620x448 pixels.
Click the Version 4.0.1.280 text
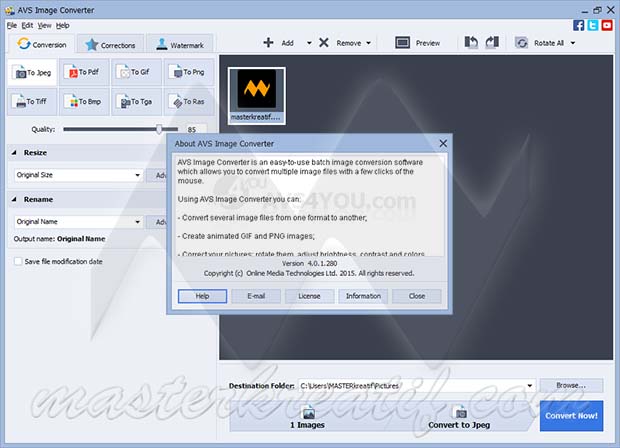coord(310,263)
